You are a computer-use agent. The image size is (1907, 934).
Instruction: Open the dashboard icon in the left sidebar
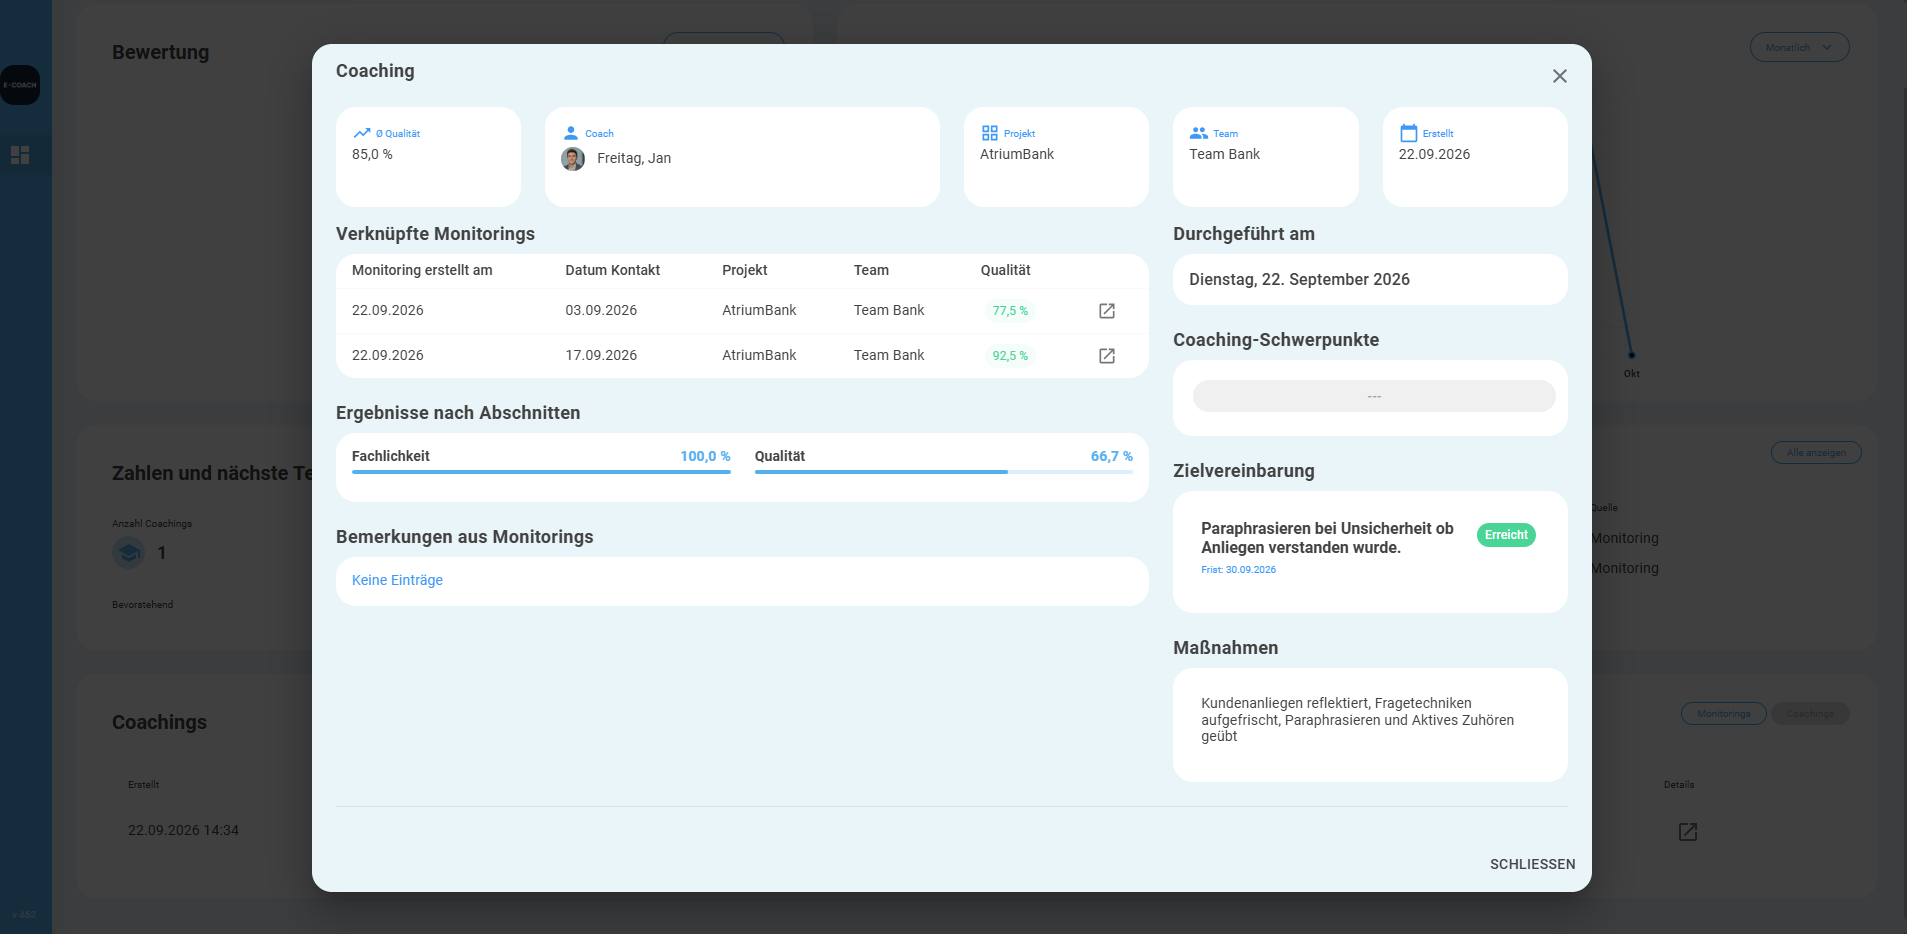click(x=20, y=155)
